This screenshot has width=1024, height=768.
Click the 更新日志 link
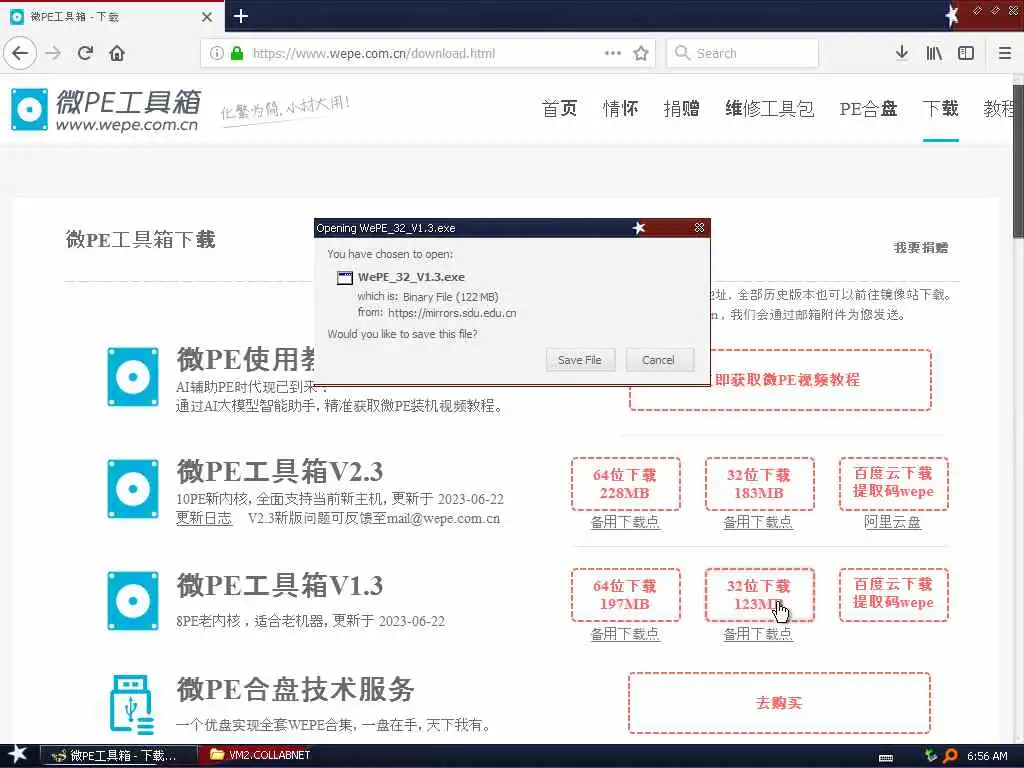coord(204,519)
